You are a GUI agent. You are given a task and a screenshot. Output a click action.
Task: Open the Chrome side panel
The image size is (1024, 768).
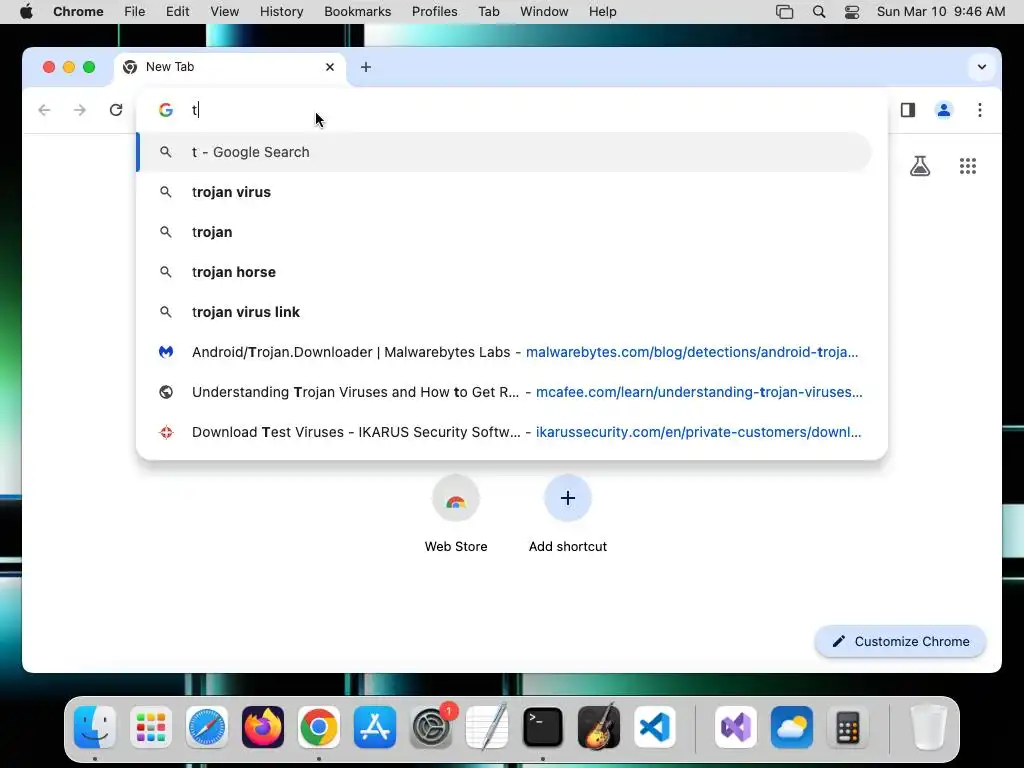click(908, 110)
